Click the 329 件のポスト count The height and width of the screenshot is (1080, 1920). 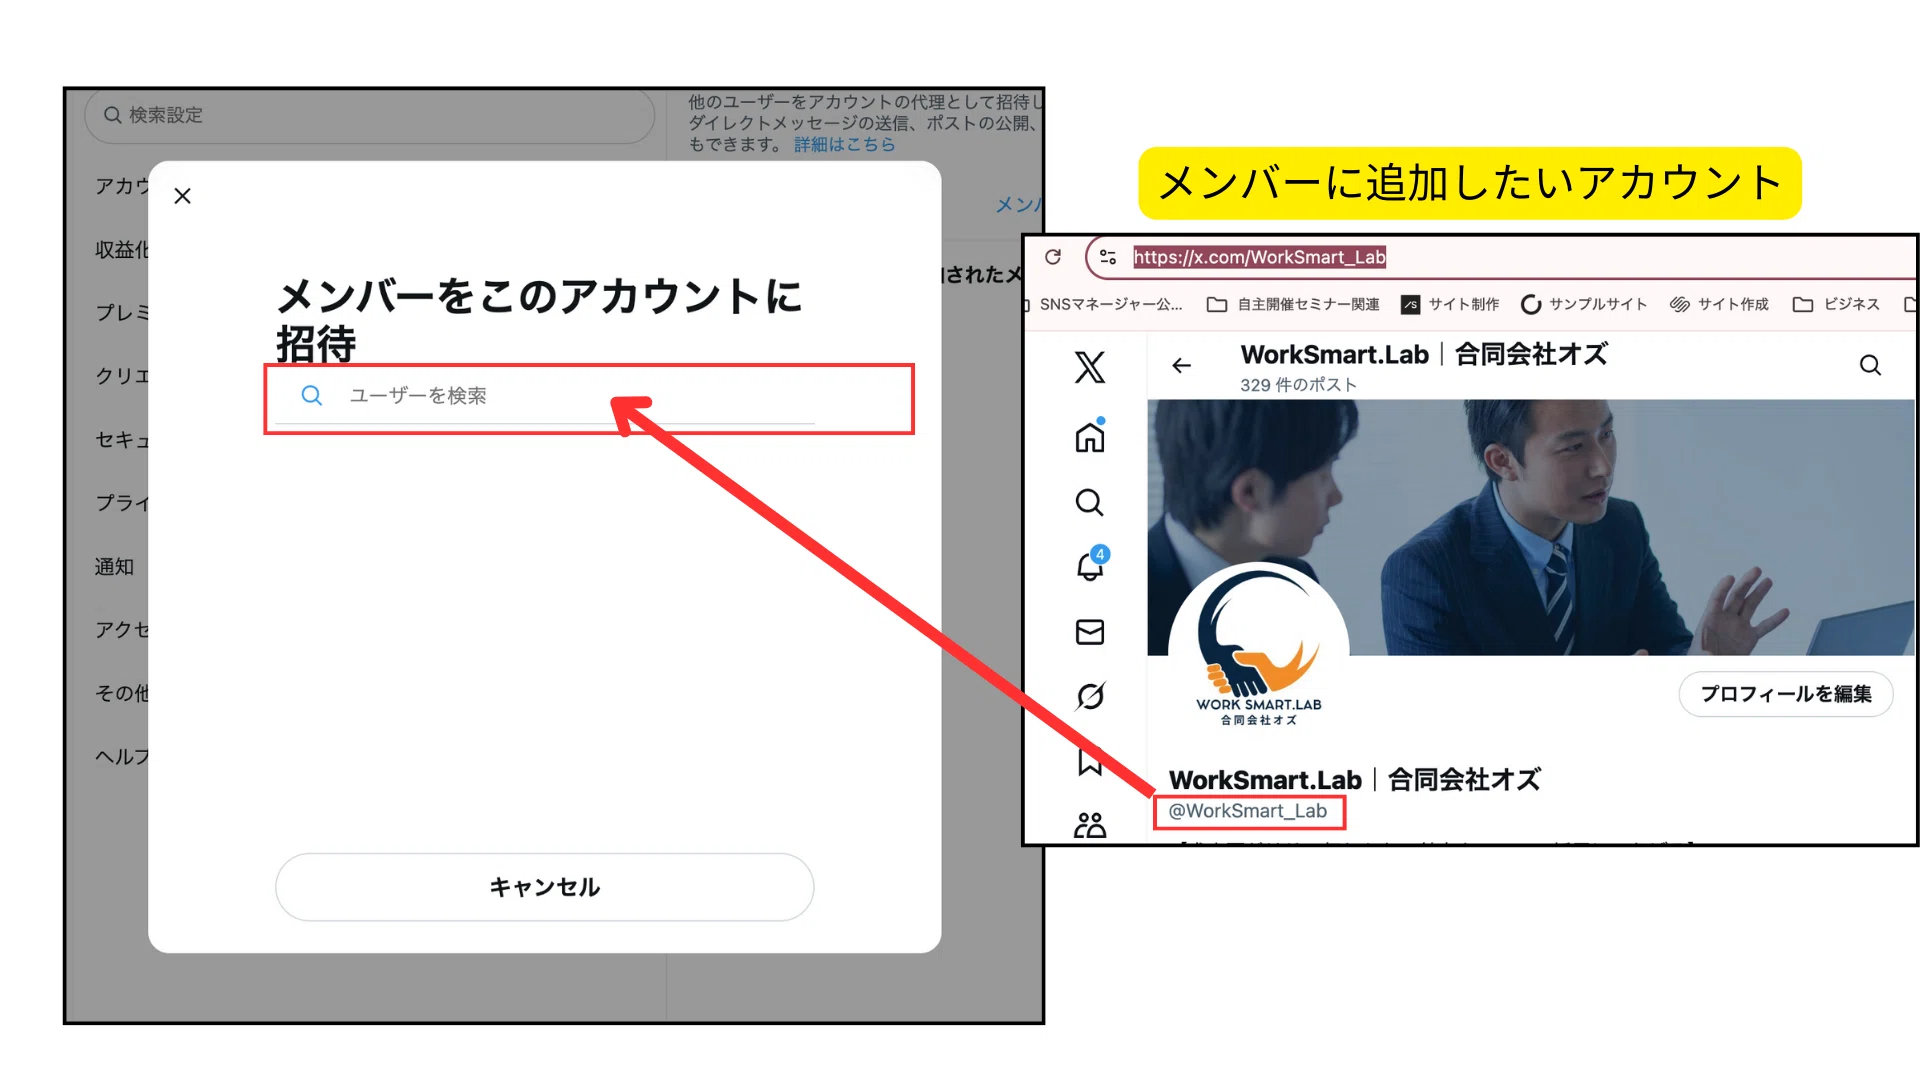1298,385
